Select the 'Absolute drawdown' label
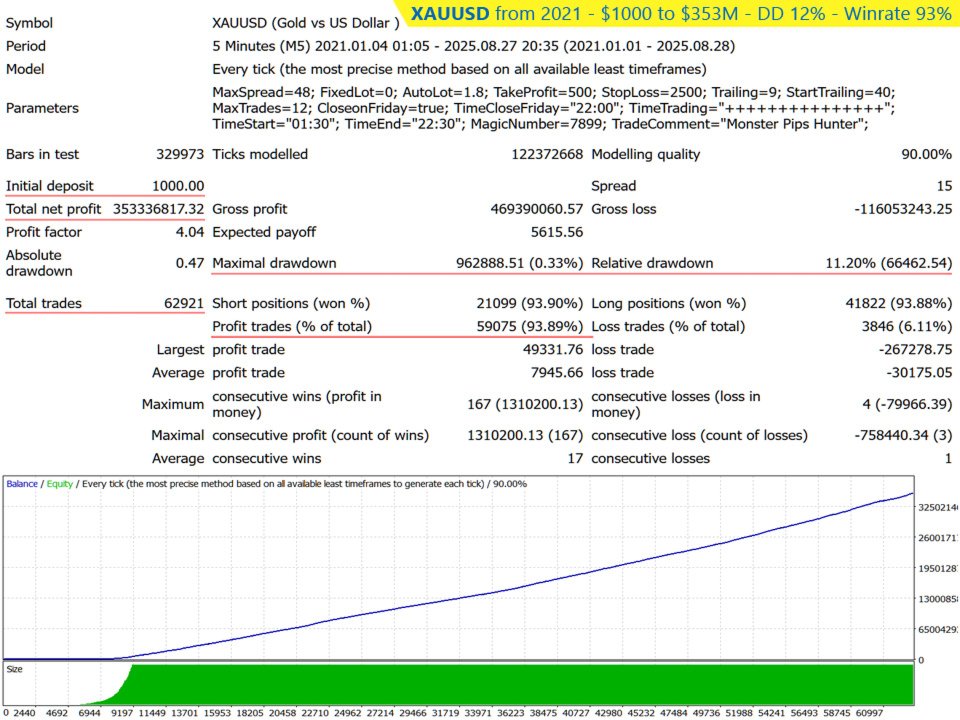 39,263
